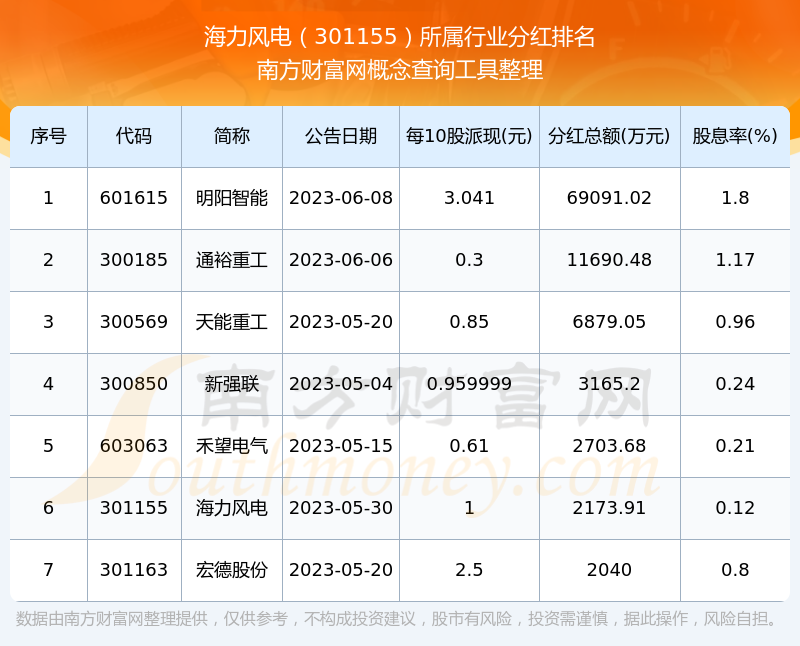Click the 公告日期 column header
Image resolution: width=800 pixels, height=646 pixels.
pos(341,136)
